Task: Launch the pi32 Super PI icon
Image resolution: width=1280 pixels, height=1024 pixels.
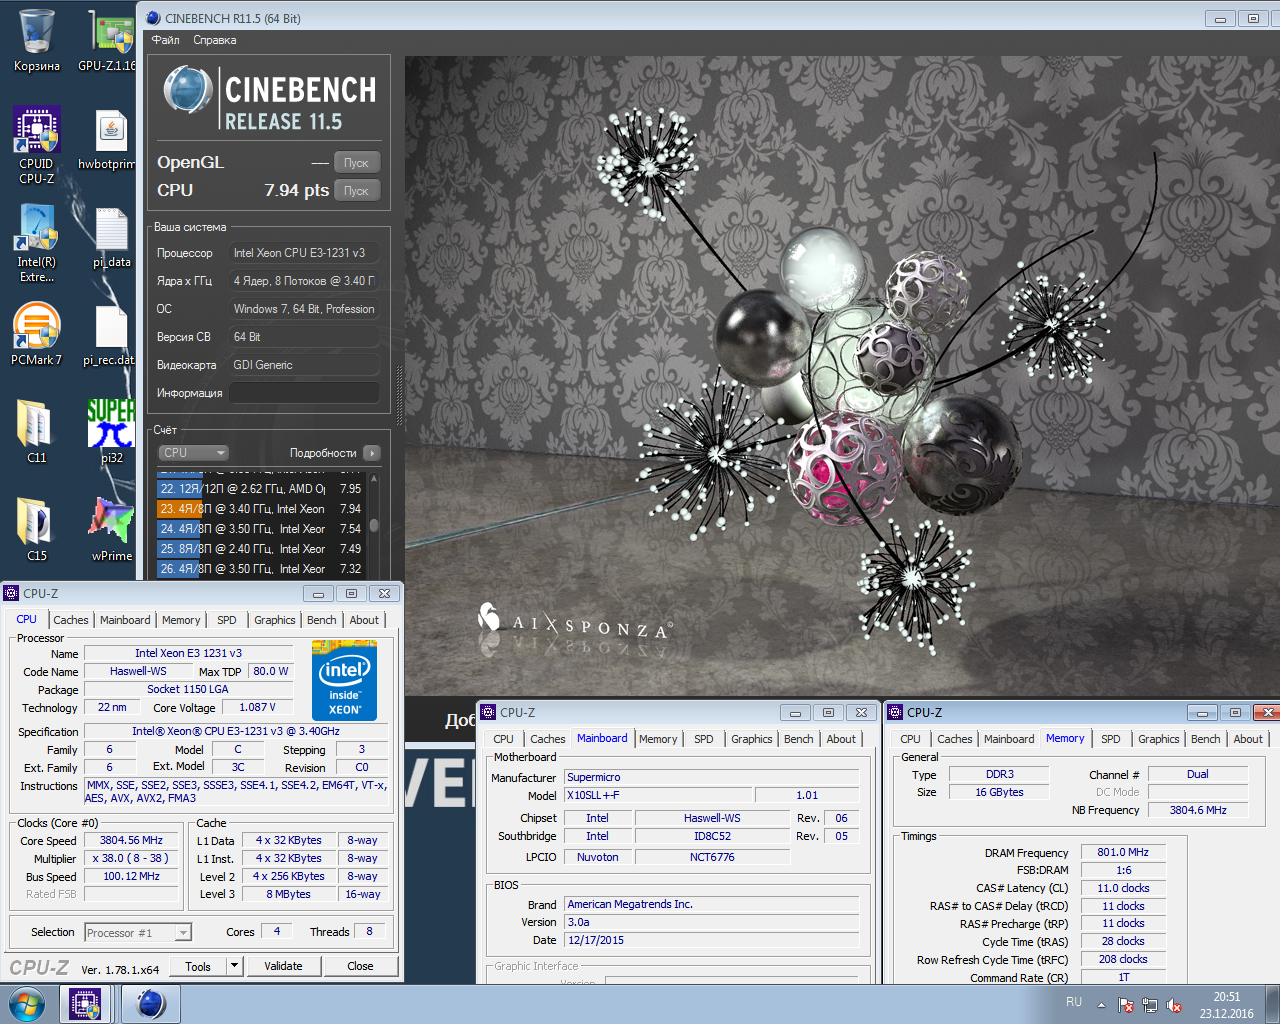Action: [x=111, y=431]
